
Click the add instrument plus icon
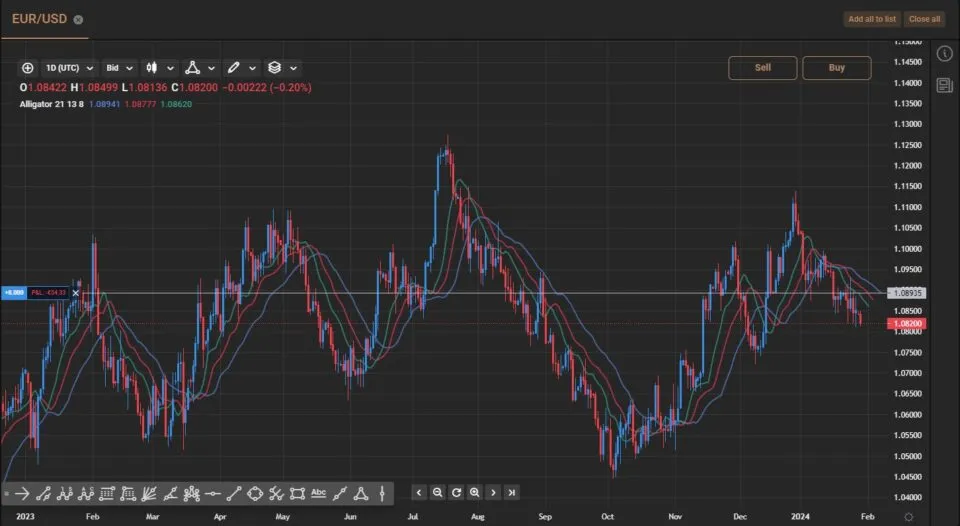click(x=27, y=68)
